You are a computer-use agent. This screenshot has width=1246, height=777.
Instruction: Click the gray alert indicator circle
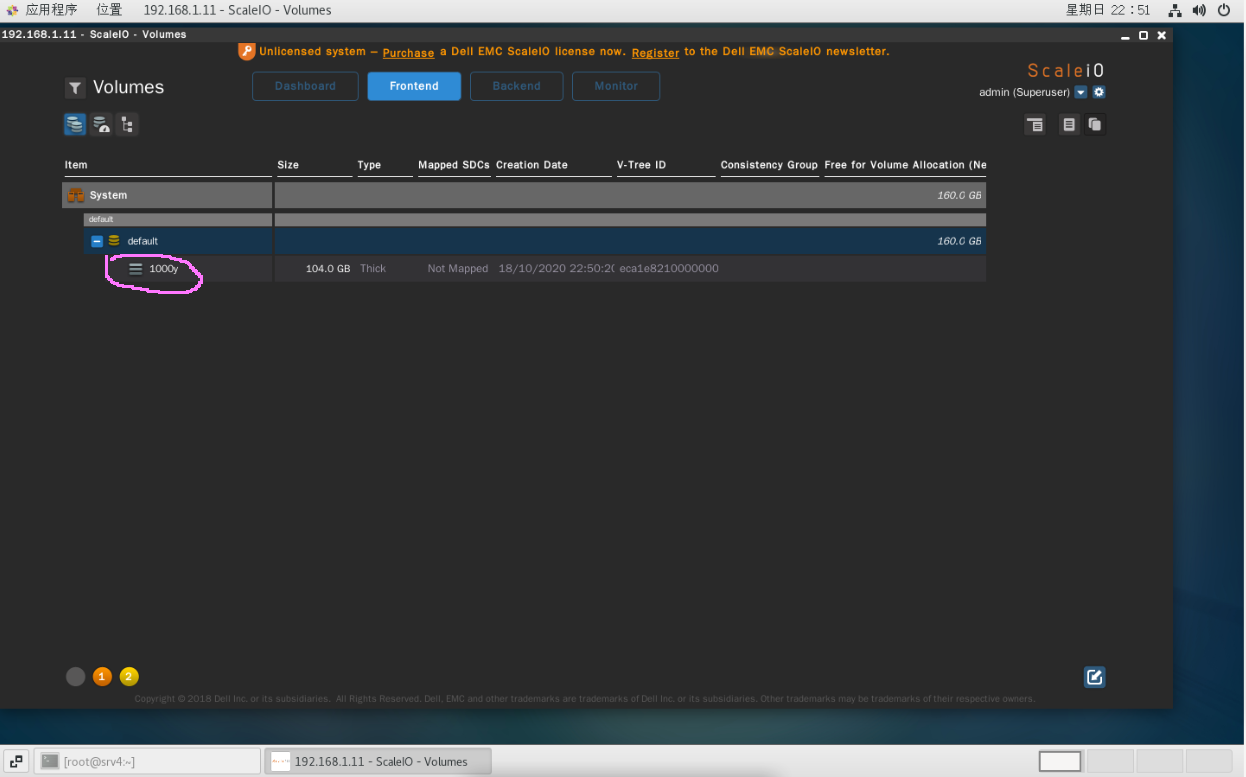point(75,677)
